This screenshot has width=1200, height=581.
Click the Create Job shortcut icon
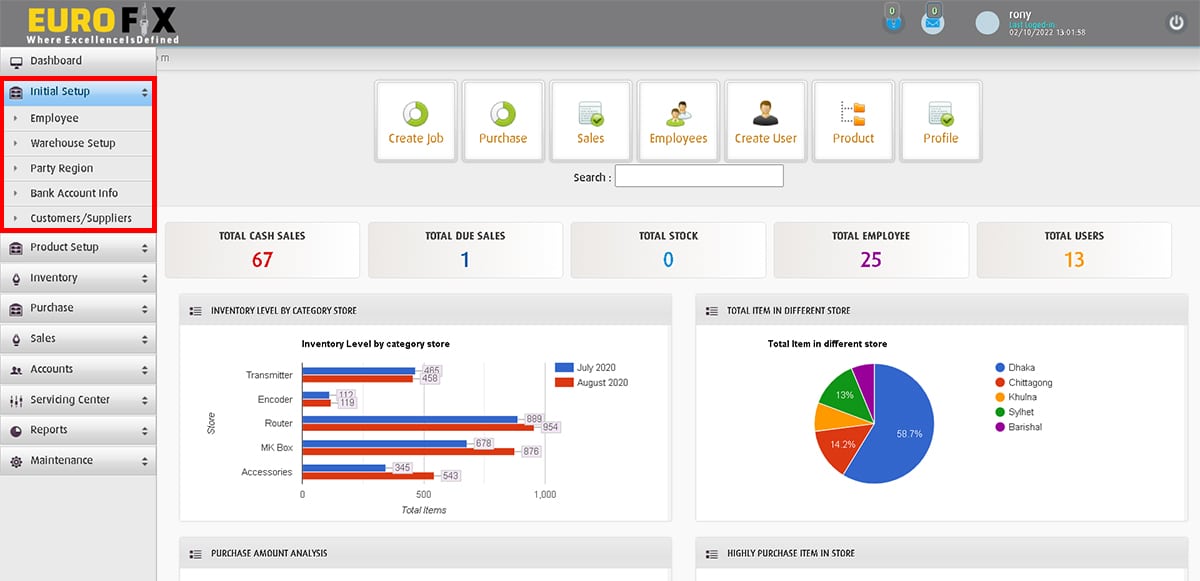tap(415, 121)
